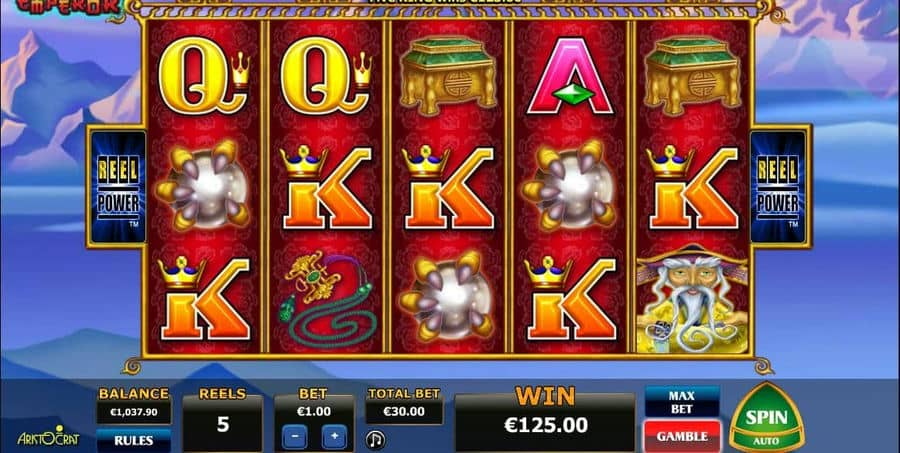Image resolution: width=900 pixels, height=453 pixels.
Task: Click the green Spin Auto button
Action: pos(766,420)
